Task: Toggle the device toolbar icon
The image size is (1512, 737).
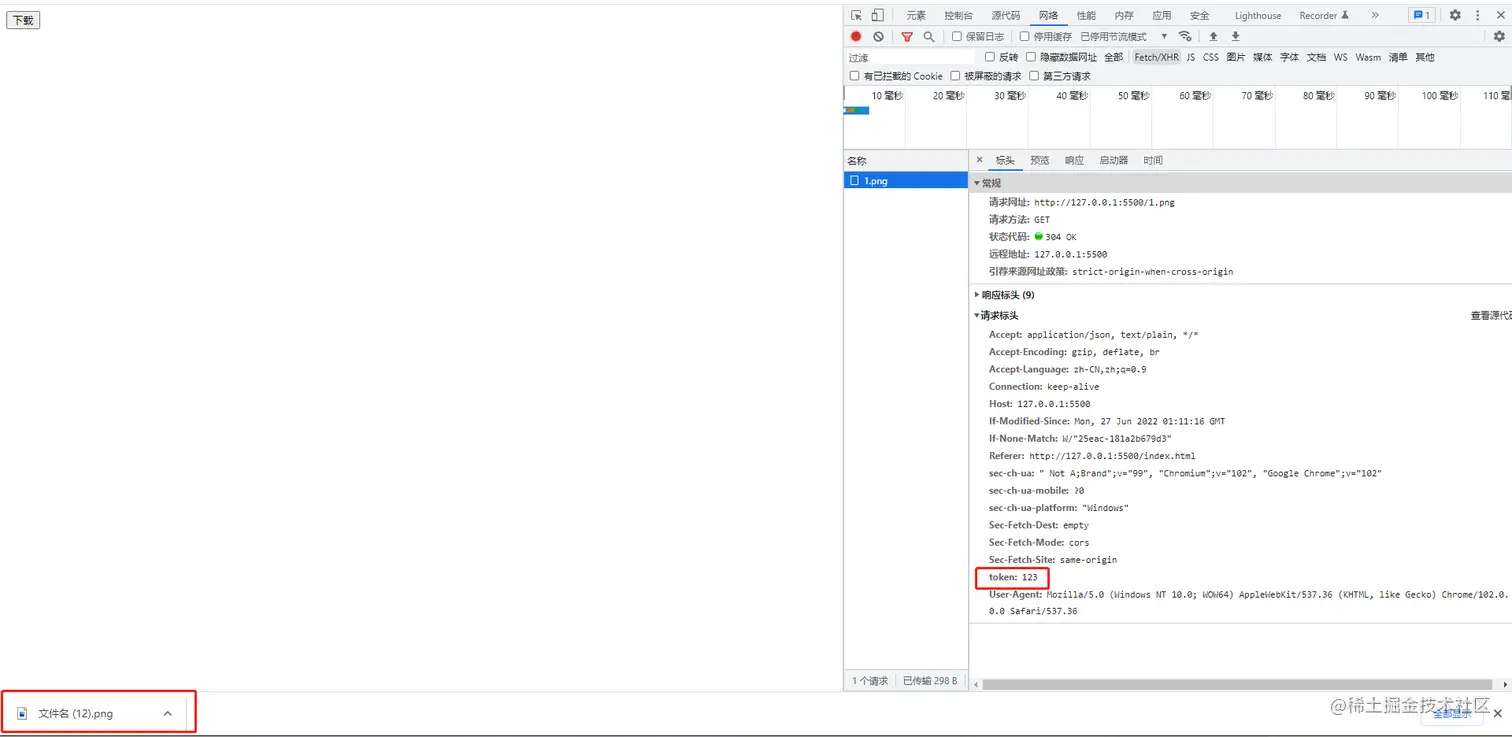Action: click(x=877, y=15)
